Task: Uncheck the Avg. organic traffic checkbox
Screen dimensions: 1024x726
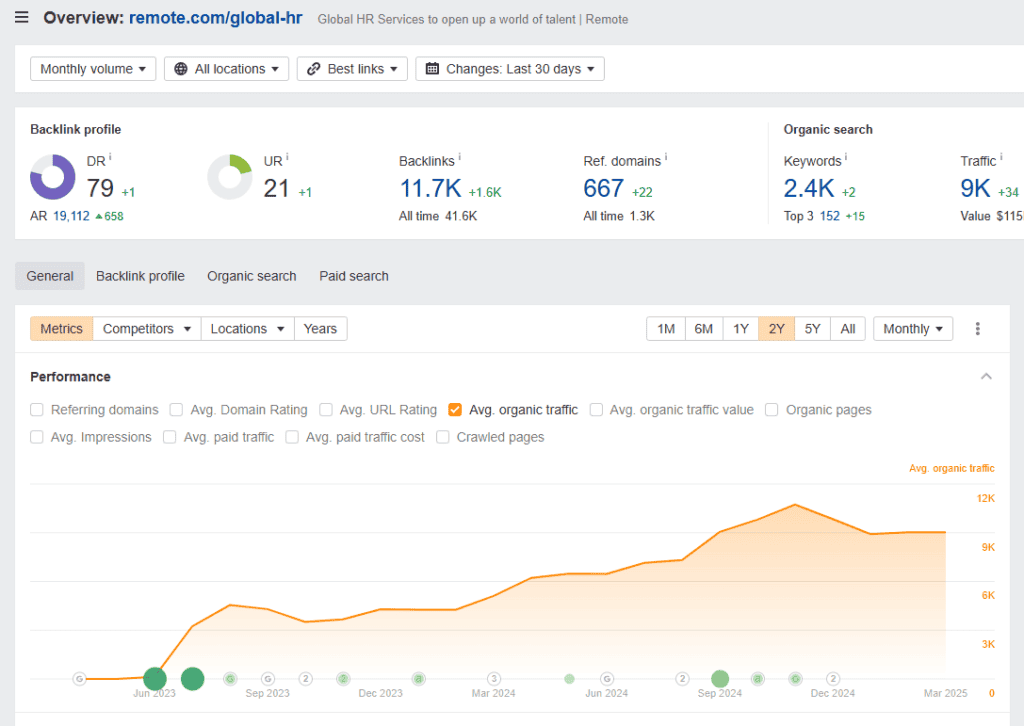Action: tap(455, 410)
